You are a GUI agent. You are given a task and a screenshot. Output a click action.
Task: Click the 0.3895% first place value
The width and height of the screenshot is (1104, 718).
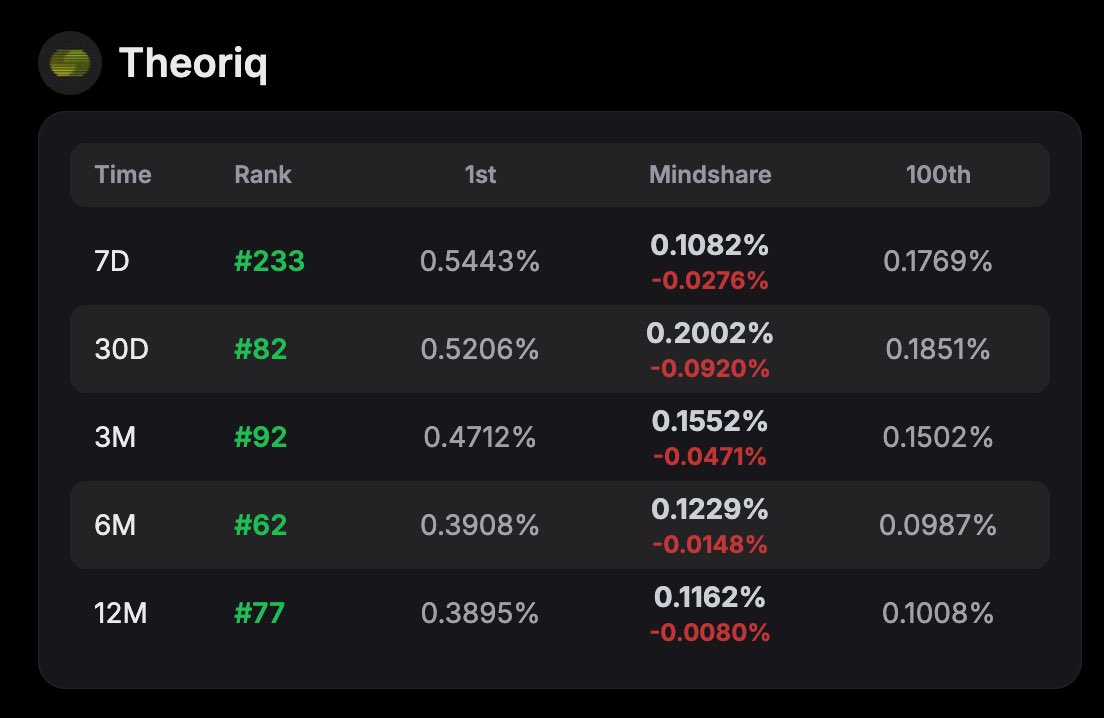479,613
